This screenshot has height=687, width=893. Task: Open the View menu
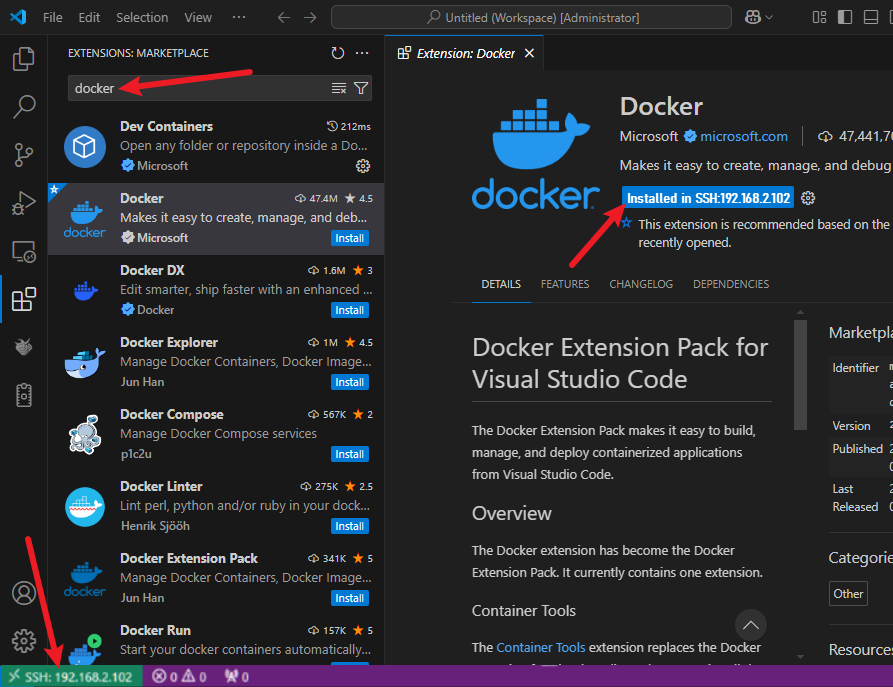(x=198, y=18)
